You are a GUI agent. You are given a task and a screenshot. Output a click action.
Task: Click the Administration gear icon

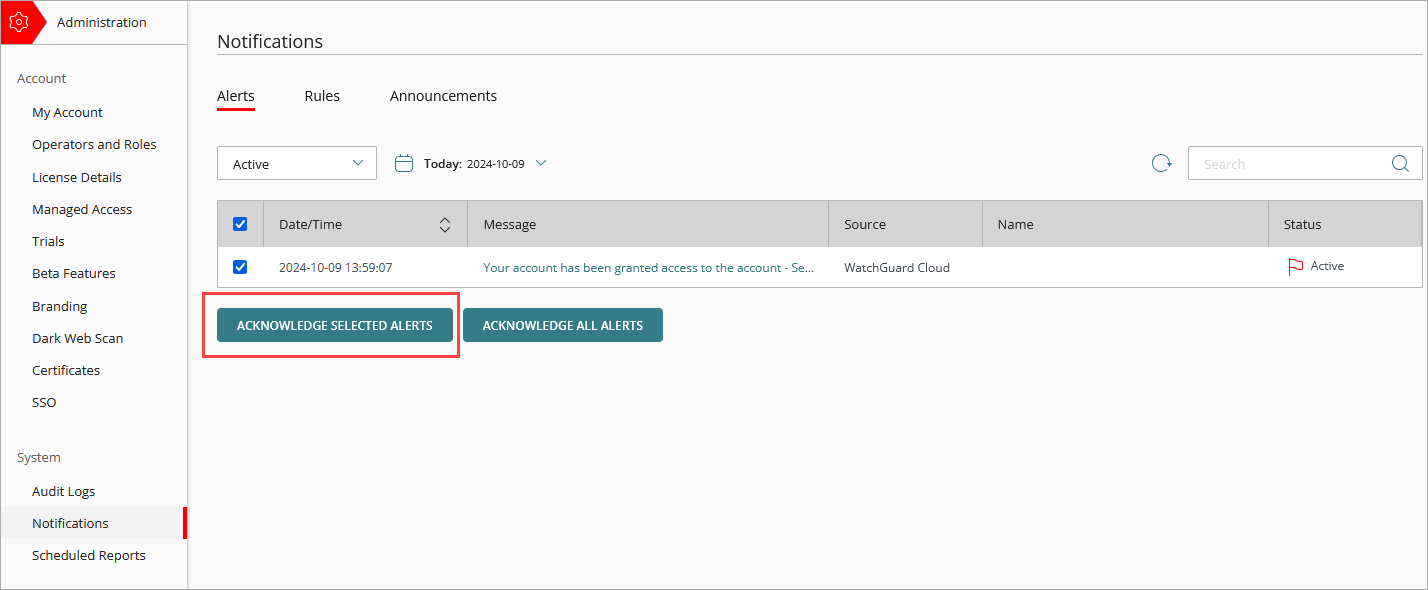click(x=19, y=22)
